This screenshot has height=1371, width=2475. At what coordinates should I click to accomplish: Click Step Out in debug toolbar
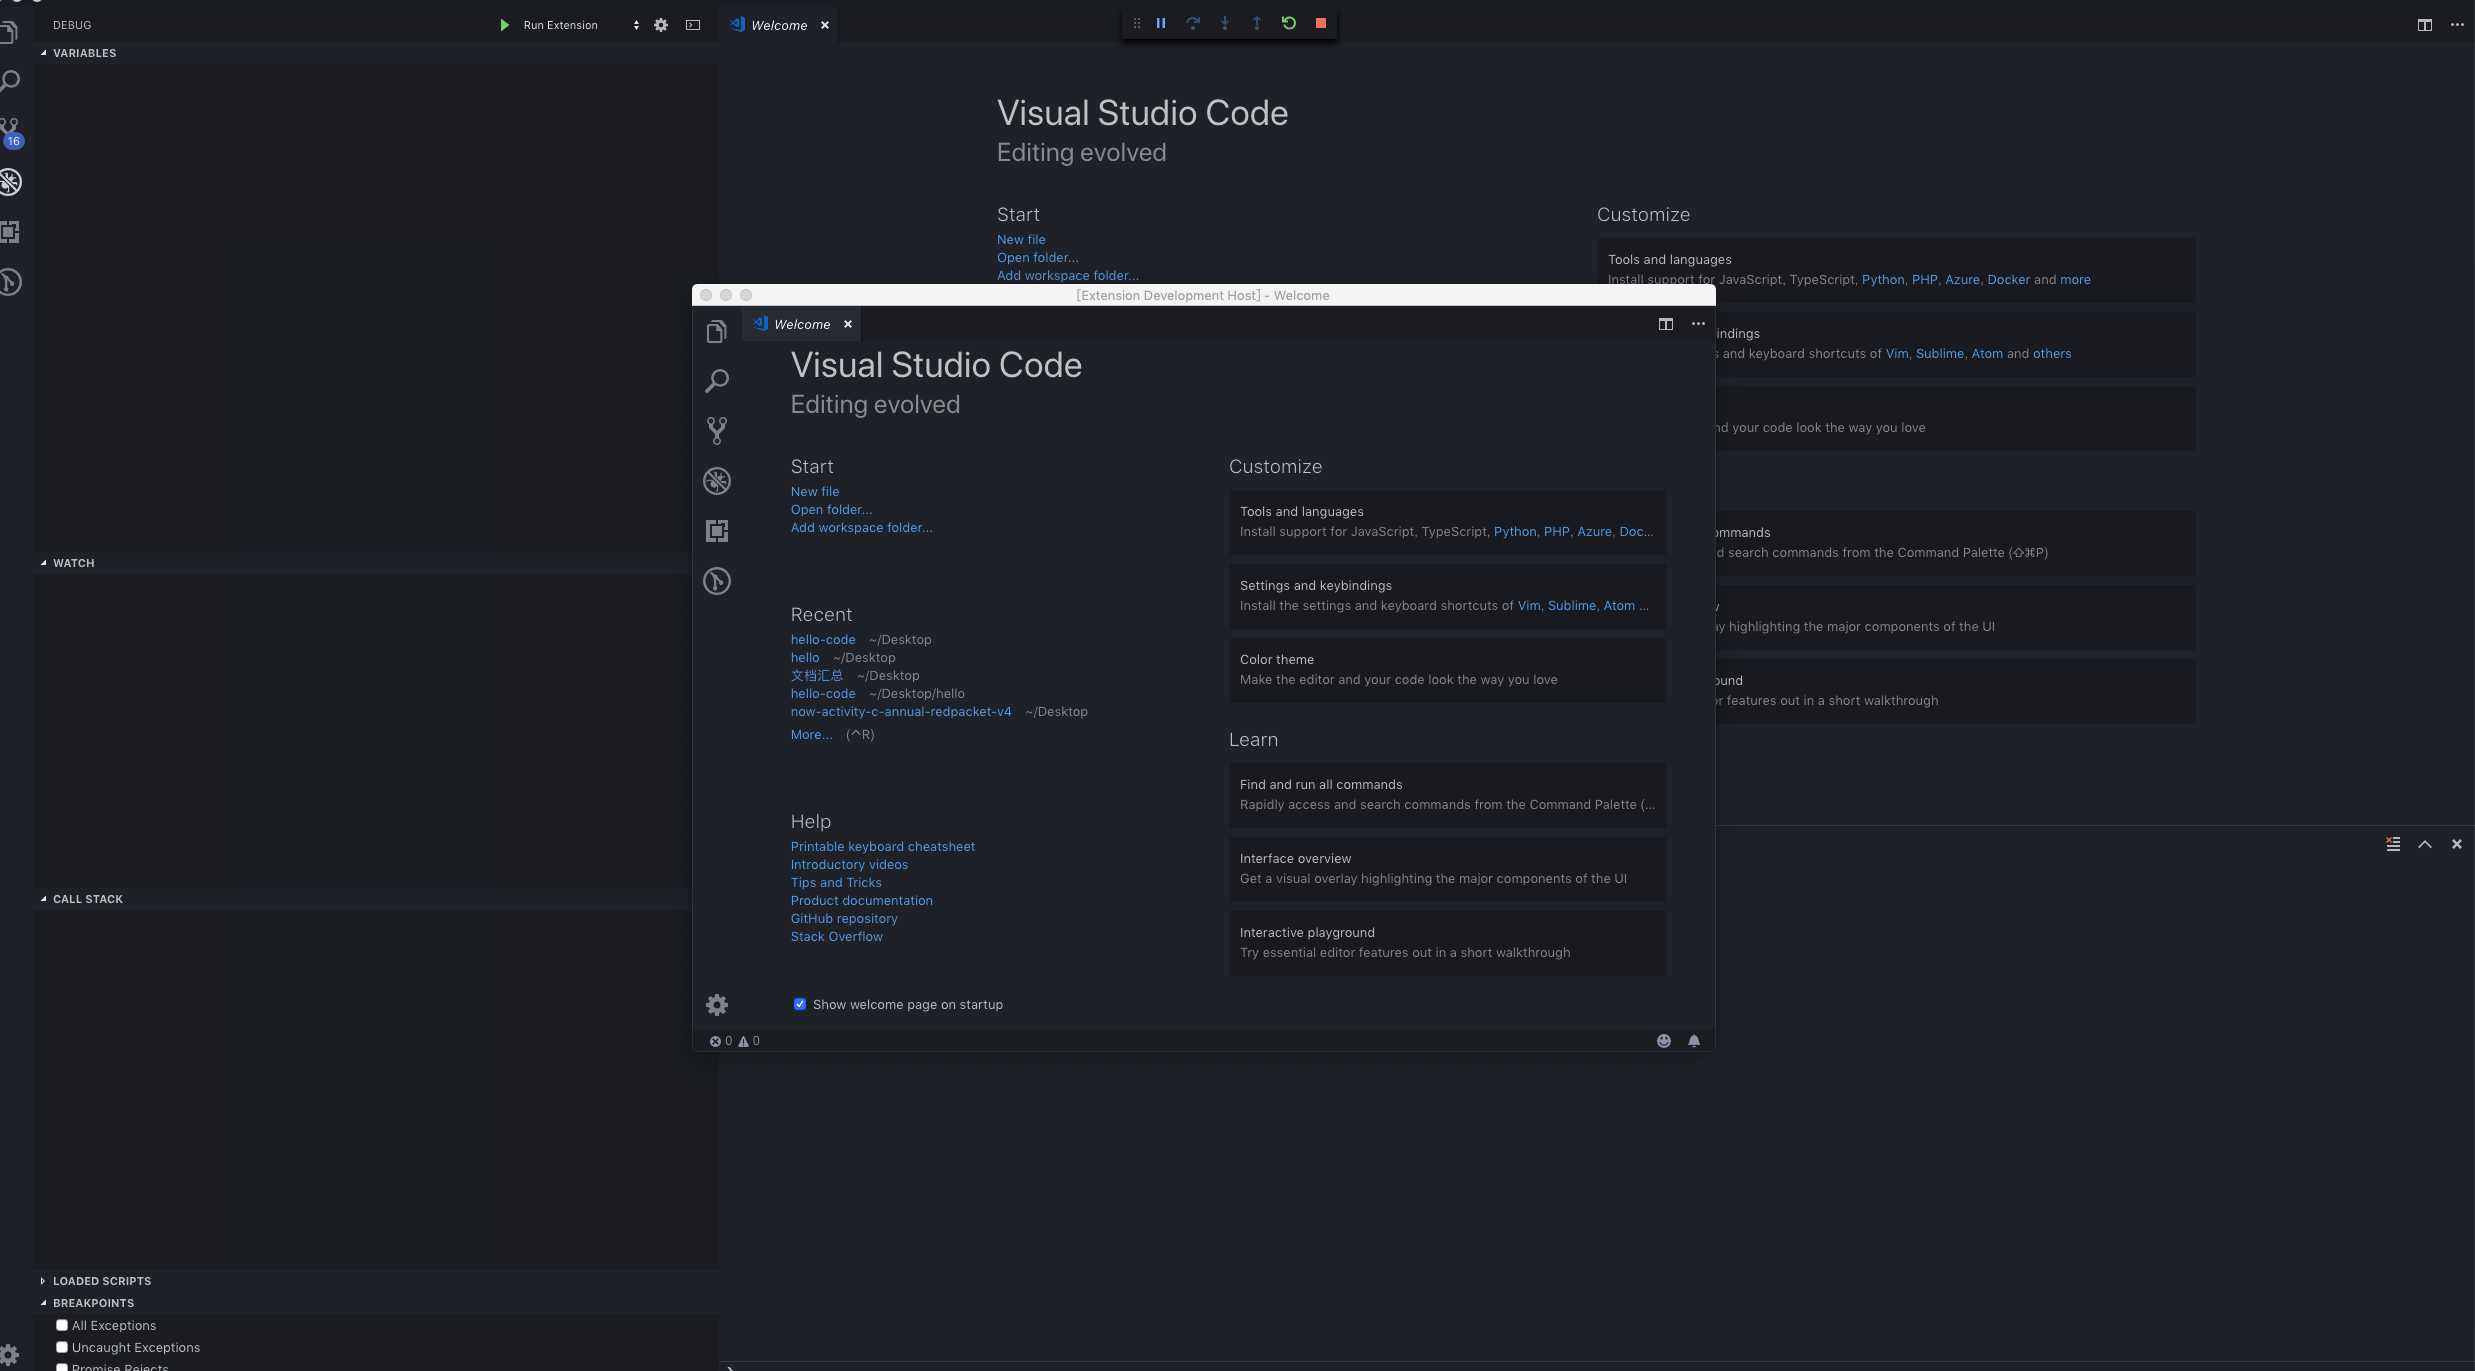(1257, 23)
